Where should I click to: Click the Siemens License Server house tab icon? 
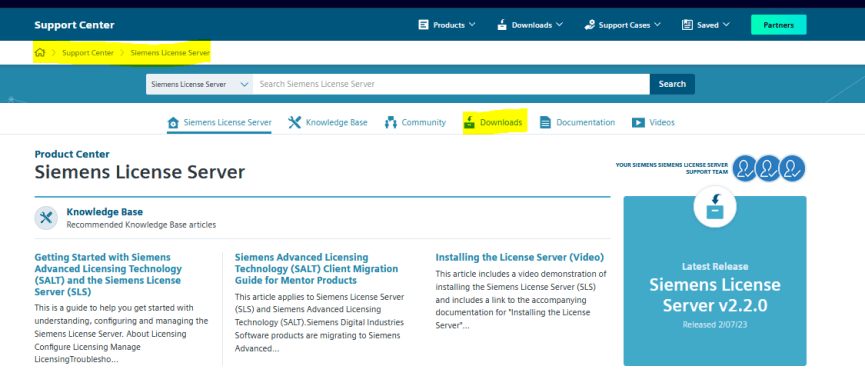173,122
